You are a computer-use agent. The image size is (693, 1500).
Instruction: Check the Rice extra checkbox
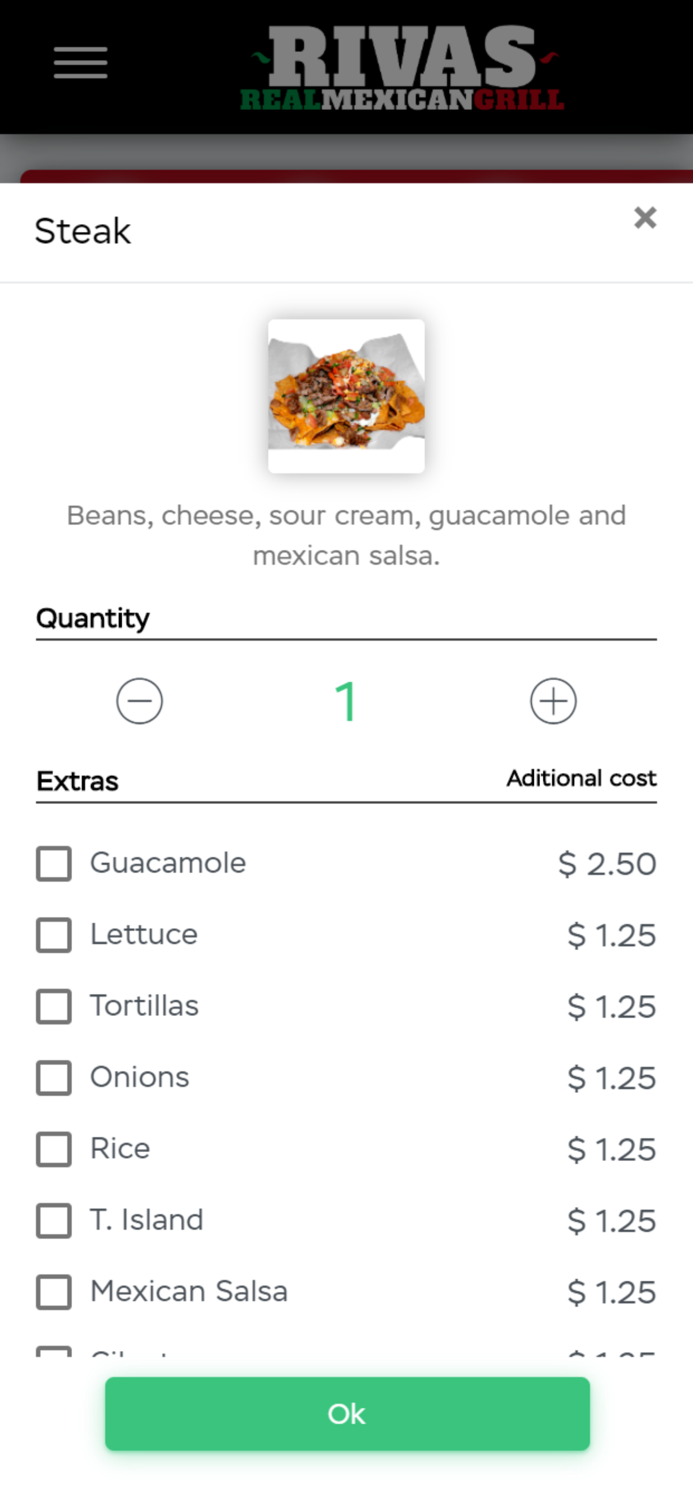pyautogui.click(x=53, y=1149)
